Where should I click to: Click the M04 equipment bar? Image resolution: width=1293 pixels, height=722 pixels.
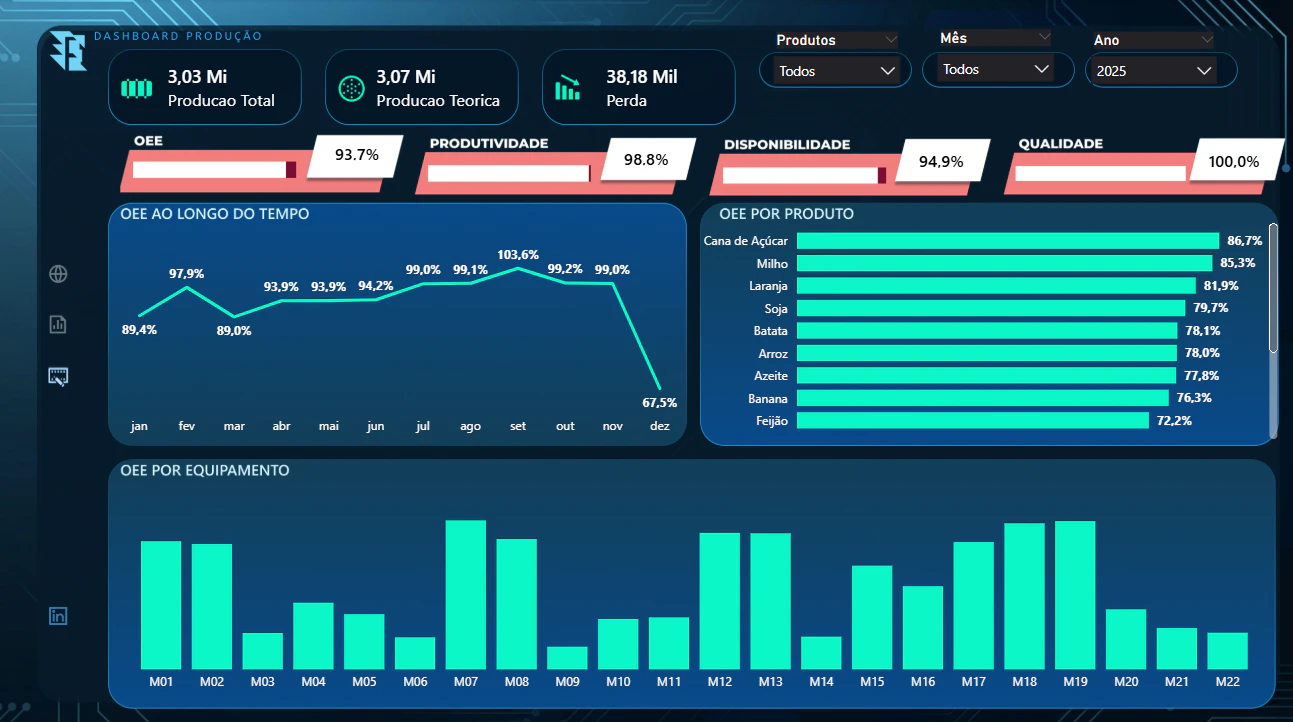(313, 636)
